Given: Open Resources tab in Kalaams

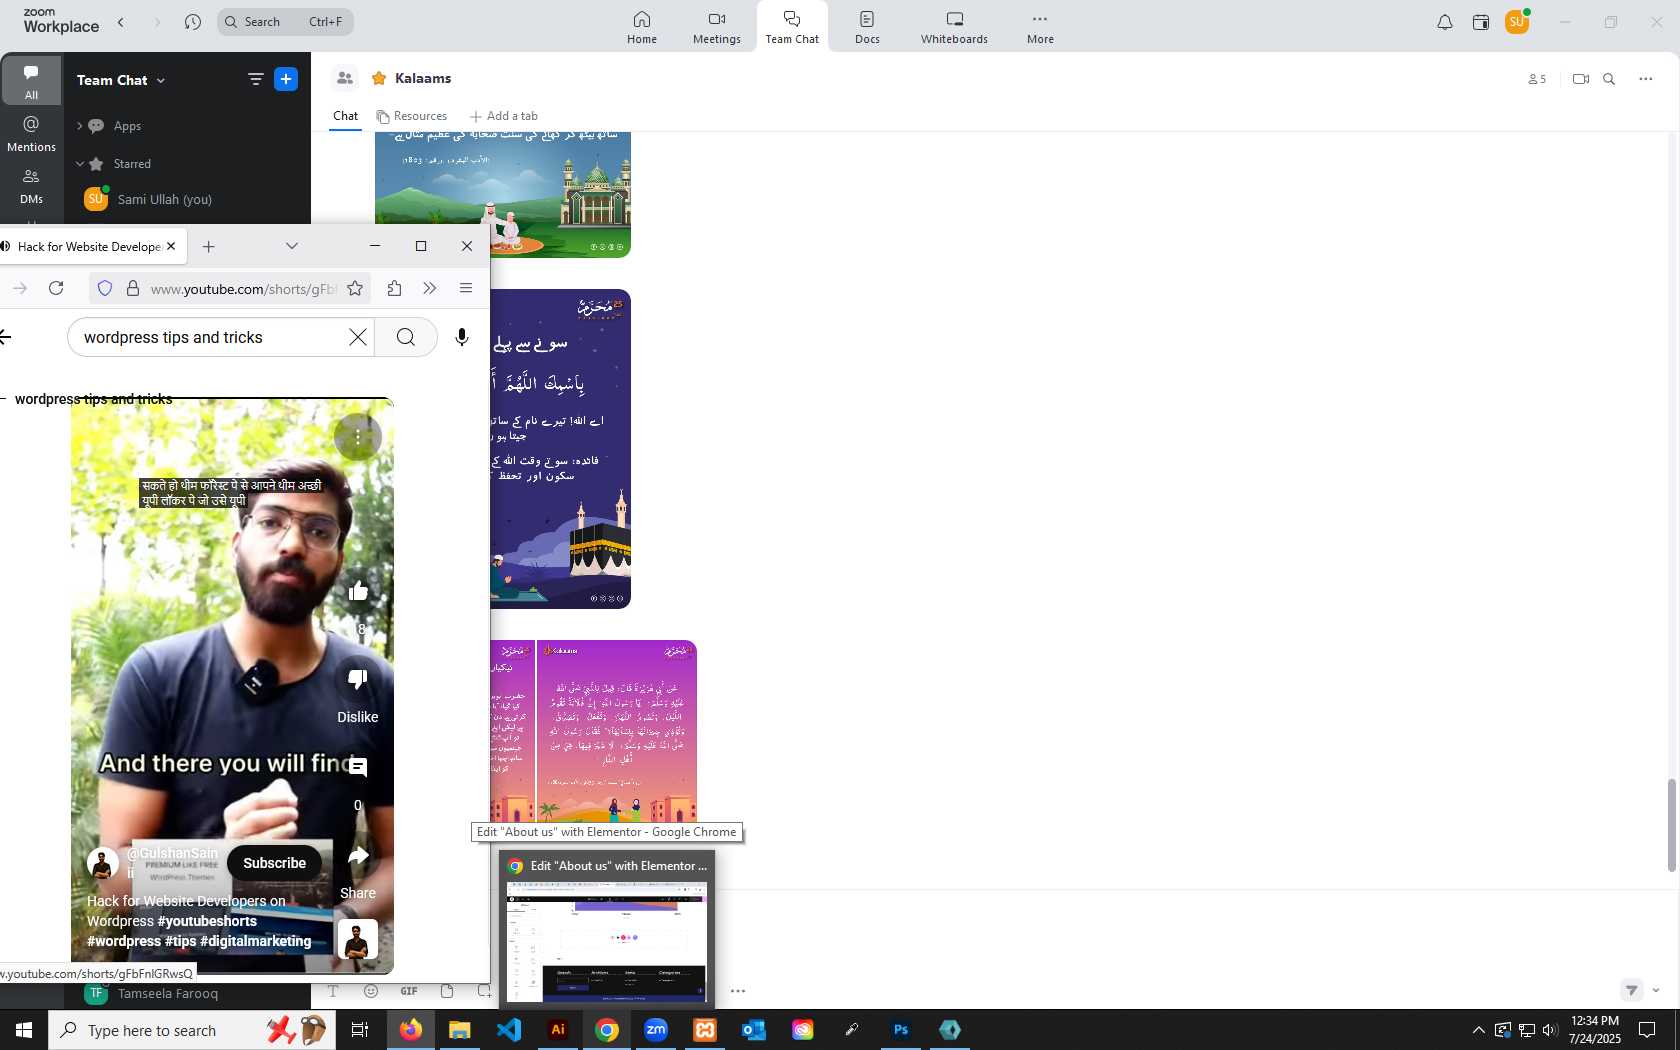Looking at the screenshot, I should pyautogui.click(x=412, y=116).
